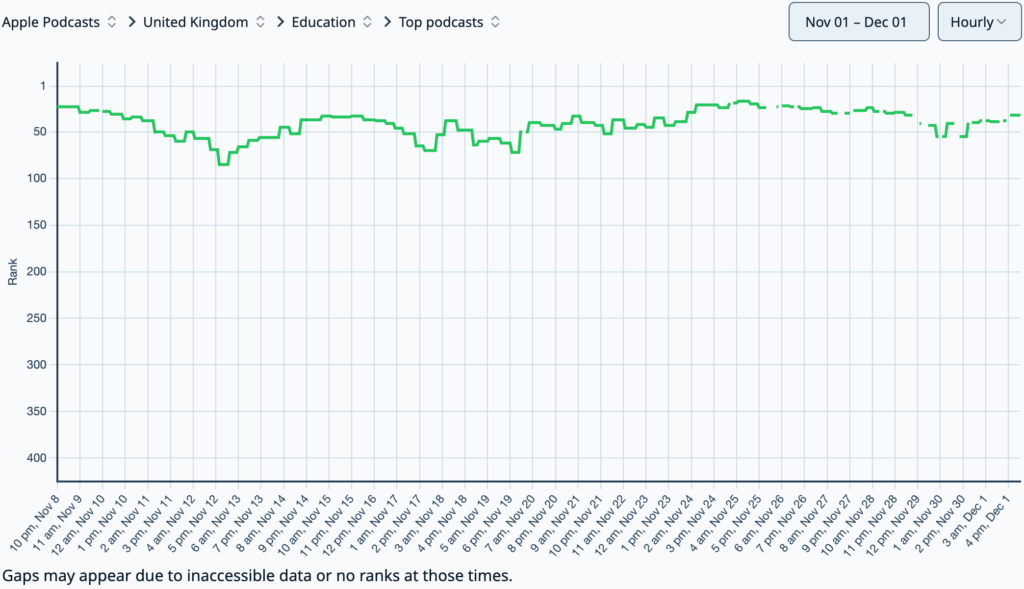The image size is (1024, 589).
Task: Click the x-axis label 1 am, Nov 30
Action: 917,524
